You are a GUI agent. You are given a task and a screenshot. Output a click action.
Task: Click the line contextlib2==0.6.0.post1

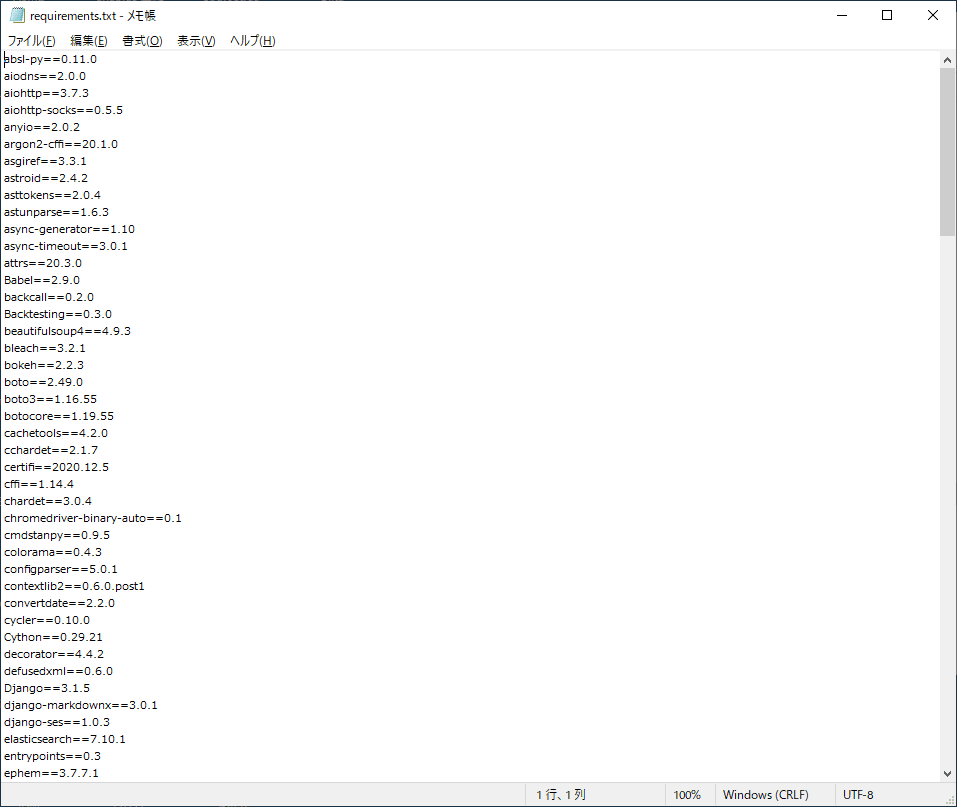(x=74, y=587)
